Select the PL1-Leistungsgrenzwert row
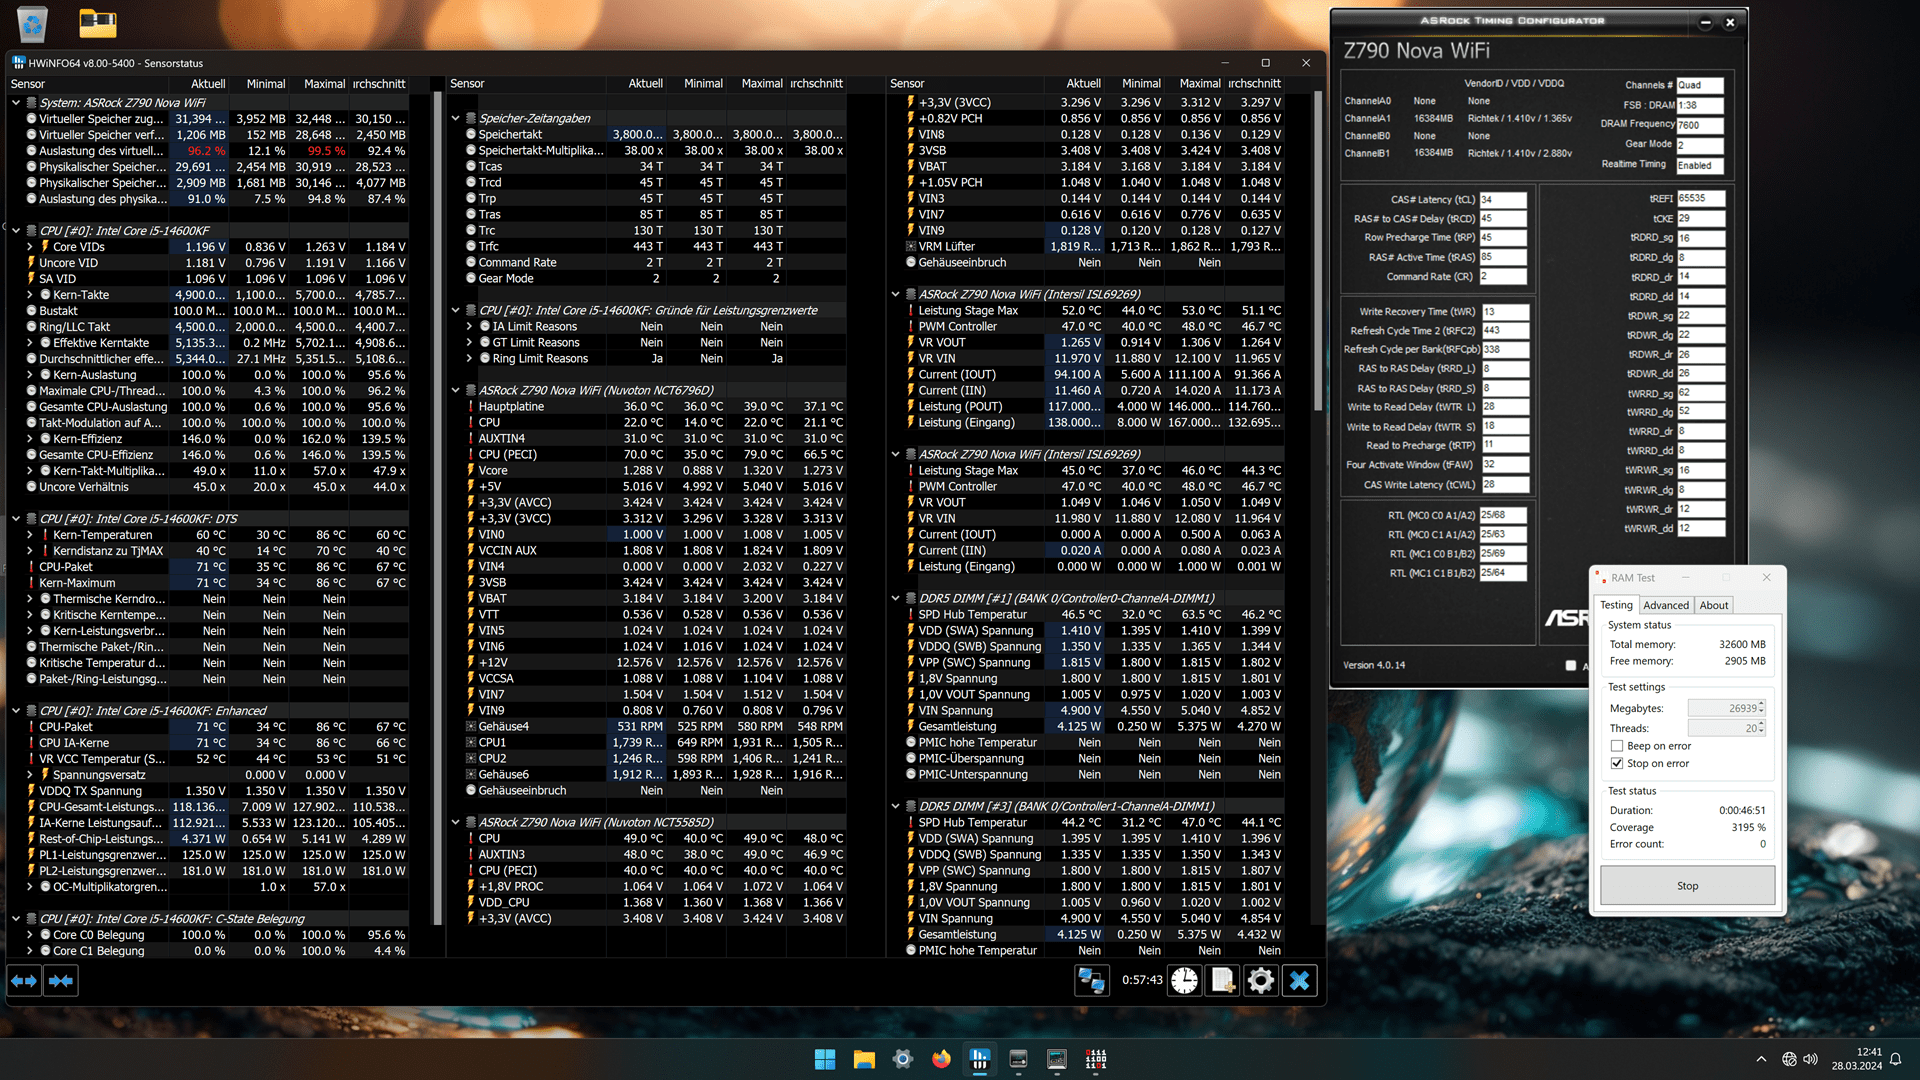The image size is (1920, 1080). 217,854
